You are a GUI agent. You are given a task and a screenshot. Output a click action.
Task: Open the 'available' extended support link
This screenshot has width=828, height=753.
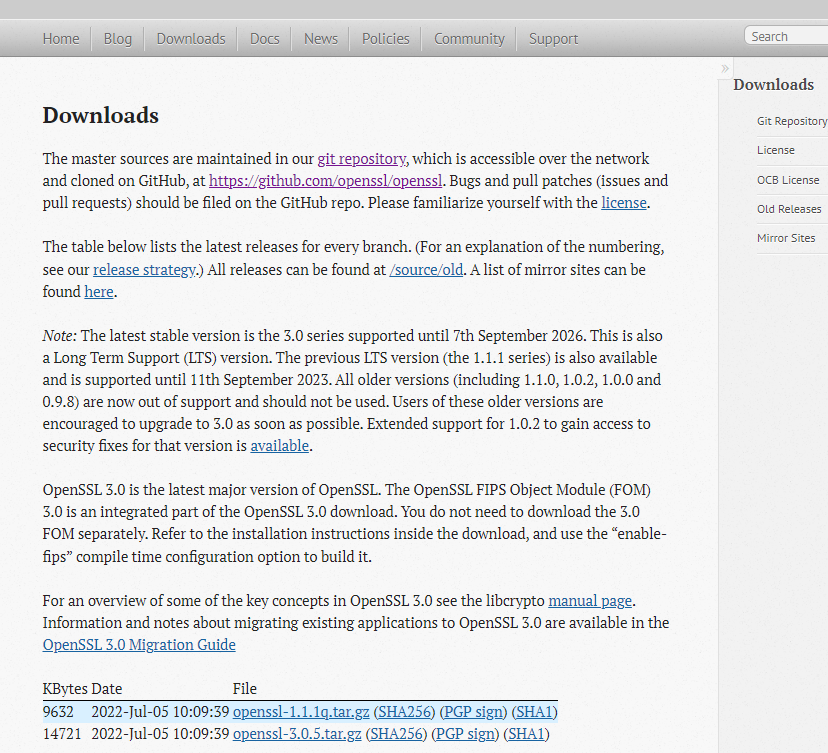coord(279,446)
